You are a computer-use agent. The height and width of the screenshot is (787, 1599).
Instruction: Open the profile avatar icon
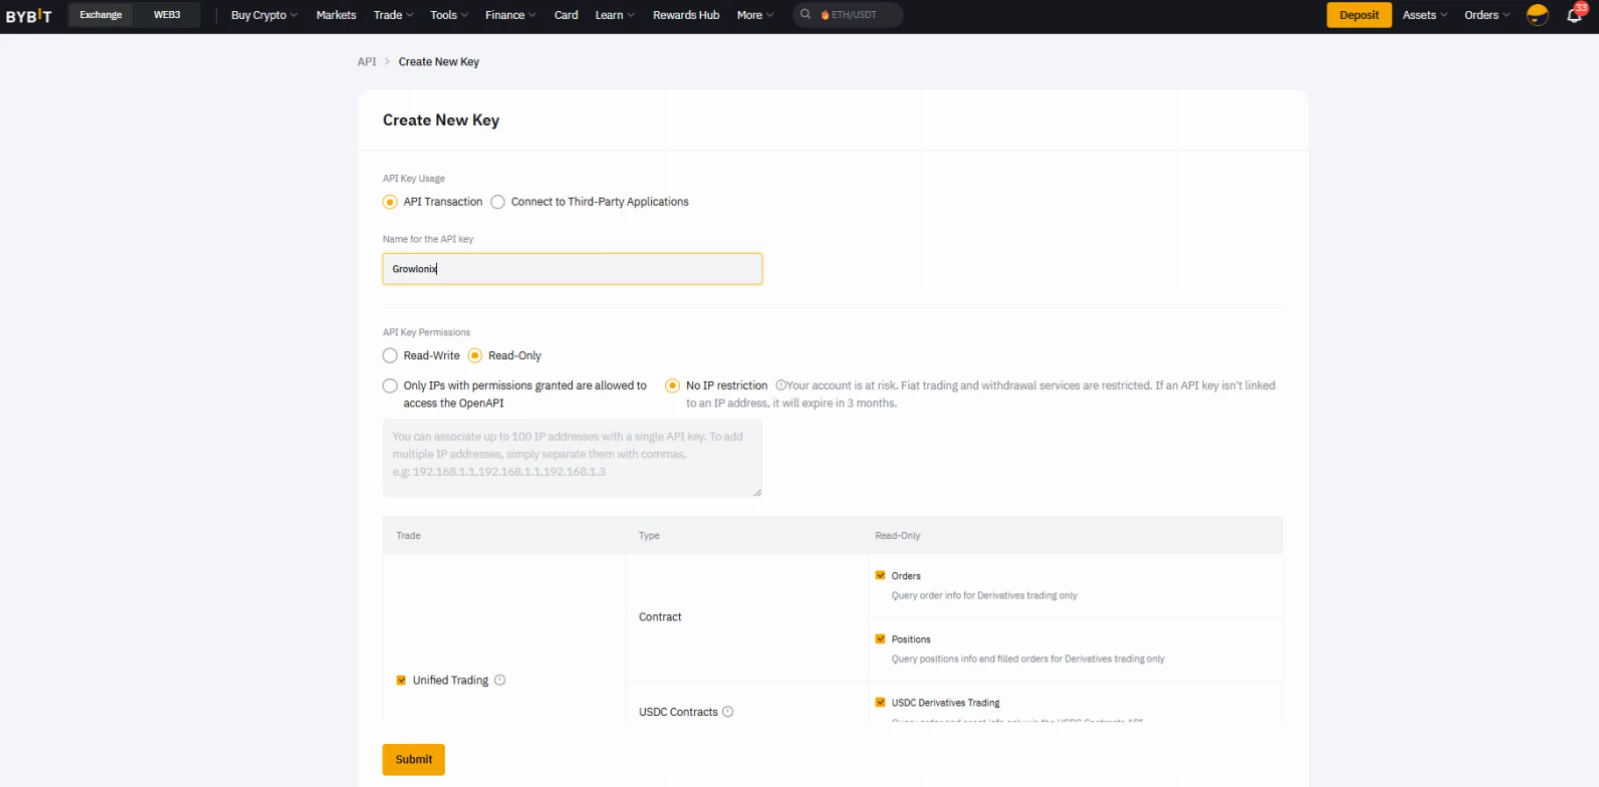[1537, 15]
